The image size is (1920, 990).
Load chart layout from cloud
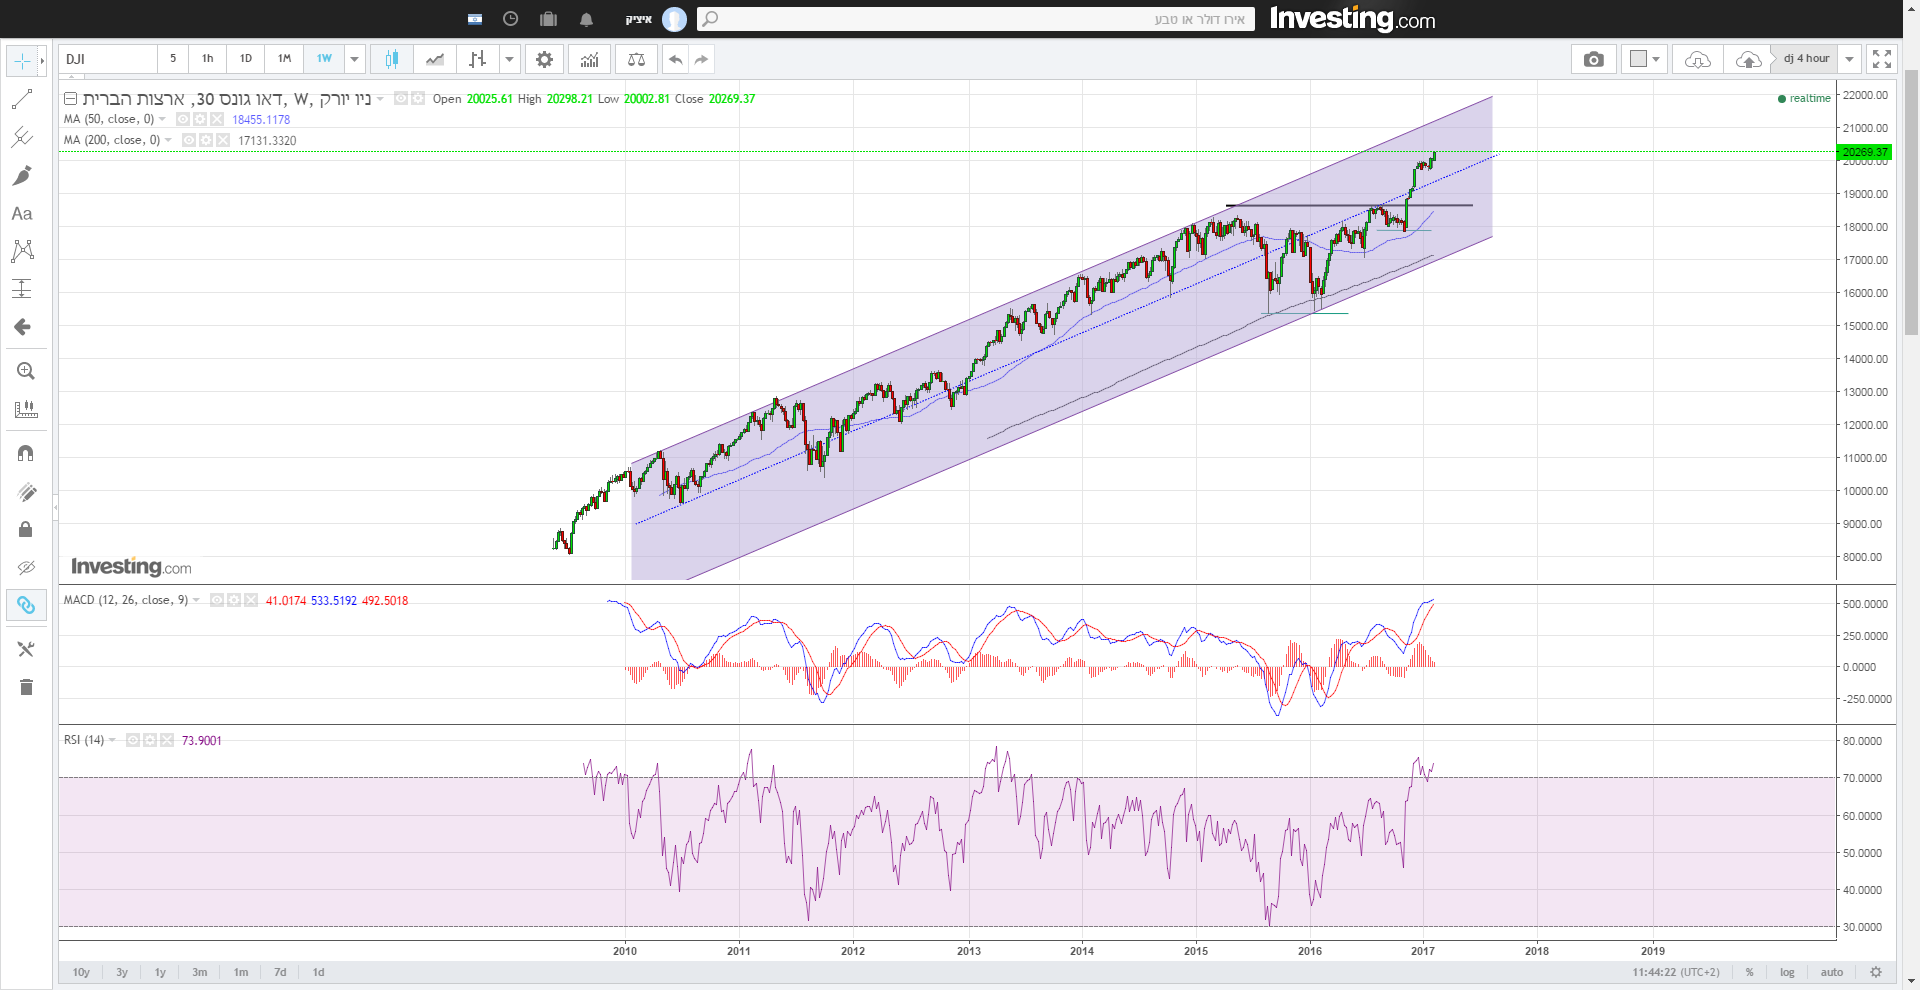tap(1698, 59)
